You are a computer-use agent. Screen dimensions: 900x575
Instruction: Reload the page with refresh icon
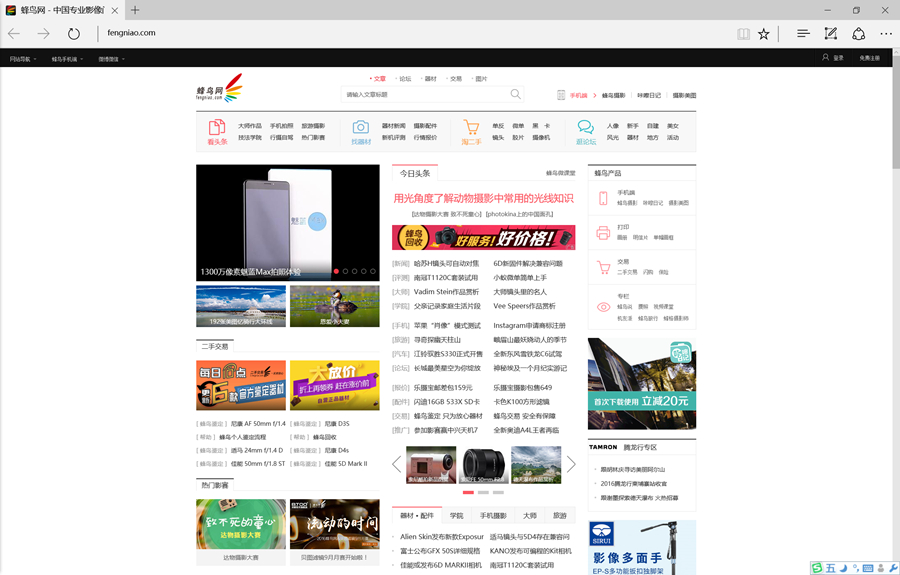click(x=73, y=33)
